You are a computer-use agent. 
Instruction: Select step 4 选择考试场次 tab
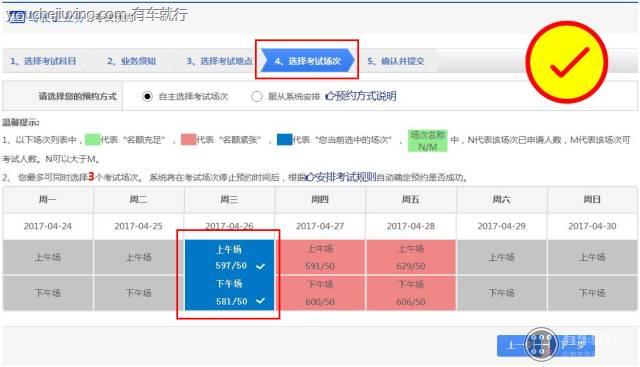(x=307, y=61)
